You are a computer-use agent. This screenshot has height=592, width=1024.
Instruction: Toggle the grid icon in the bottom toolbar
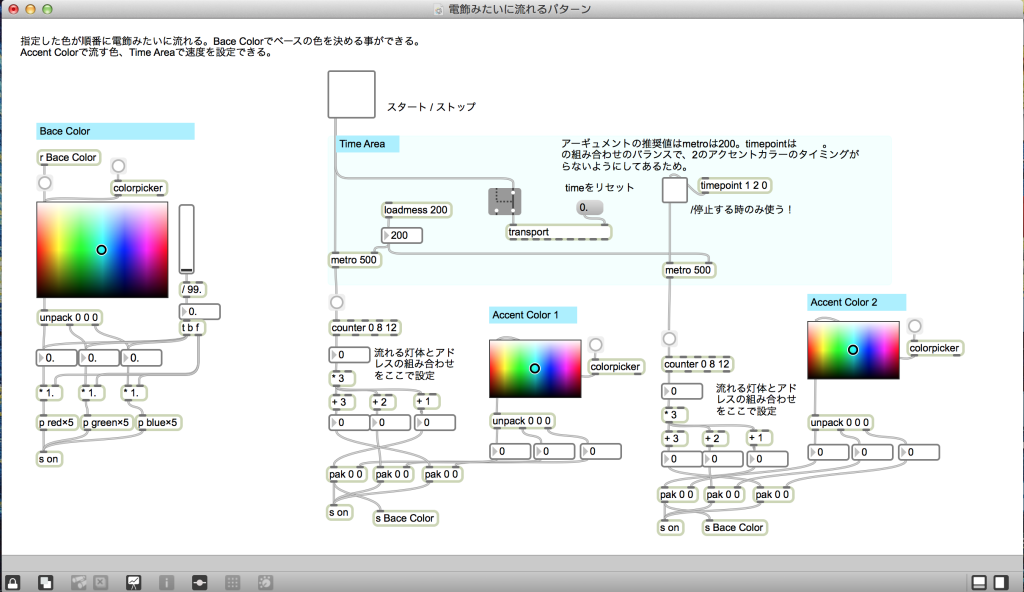[232, 581]
